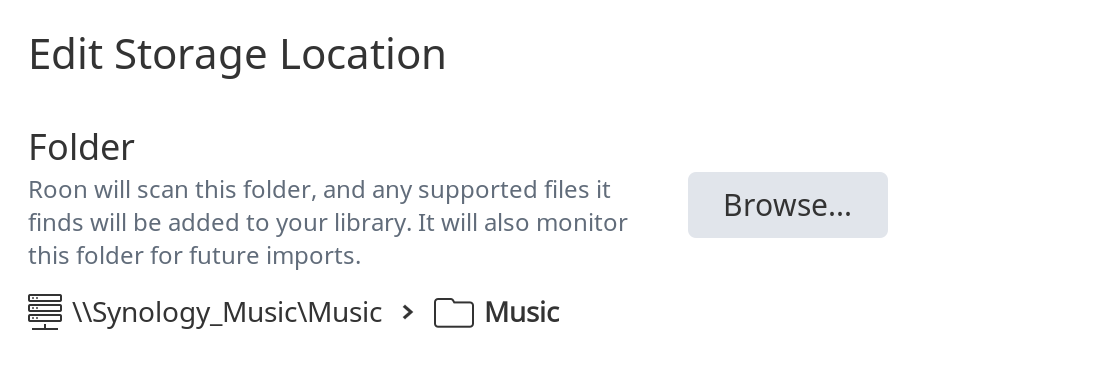Viewport: 1108px width, 390px height.
Task: Click the word "Edit" in the title
Action: click(66, 54)
